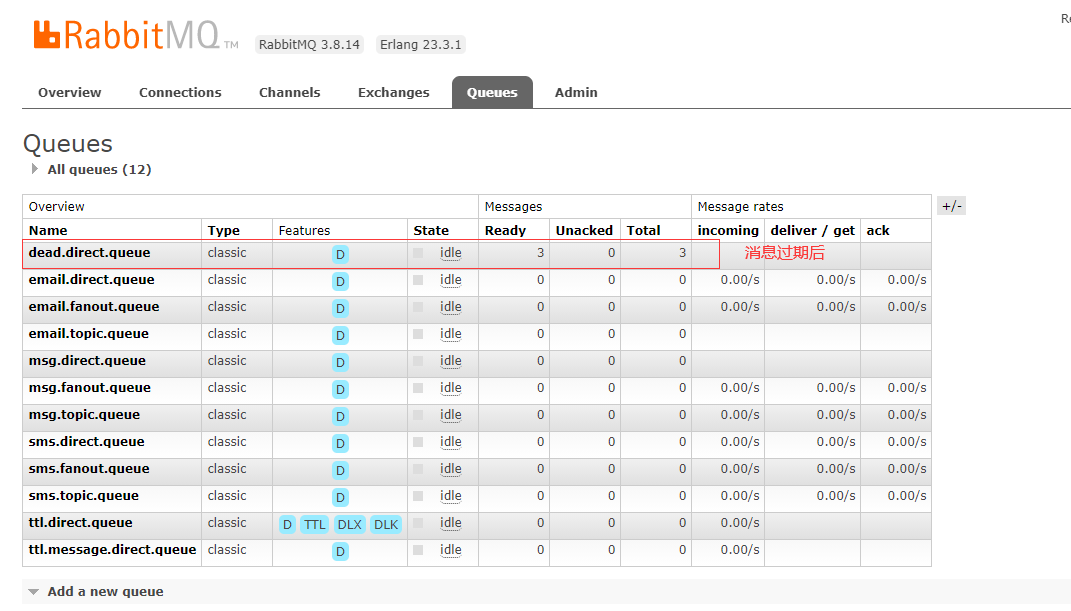
Task: Open the ttl.direct.queue details
Action: pos(81,523)
